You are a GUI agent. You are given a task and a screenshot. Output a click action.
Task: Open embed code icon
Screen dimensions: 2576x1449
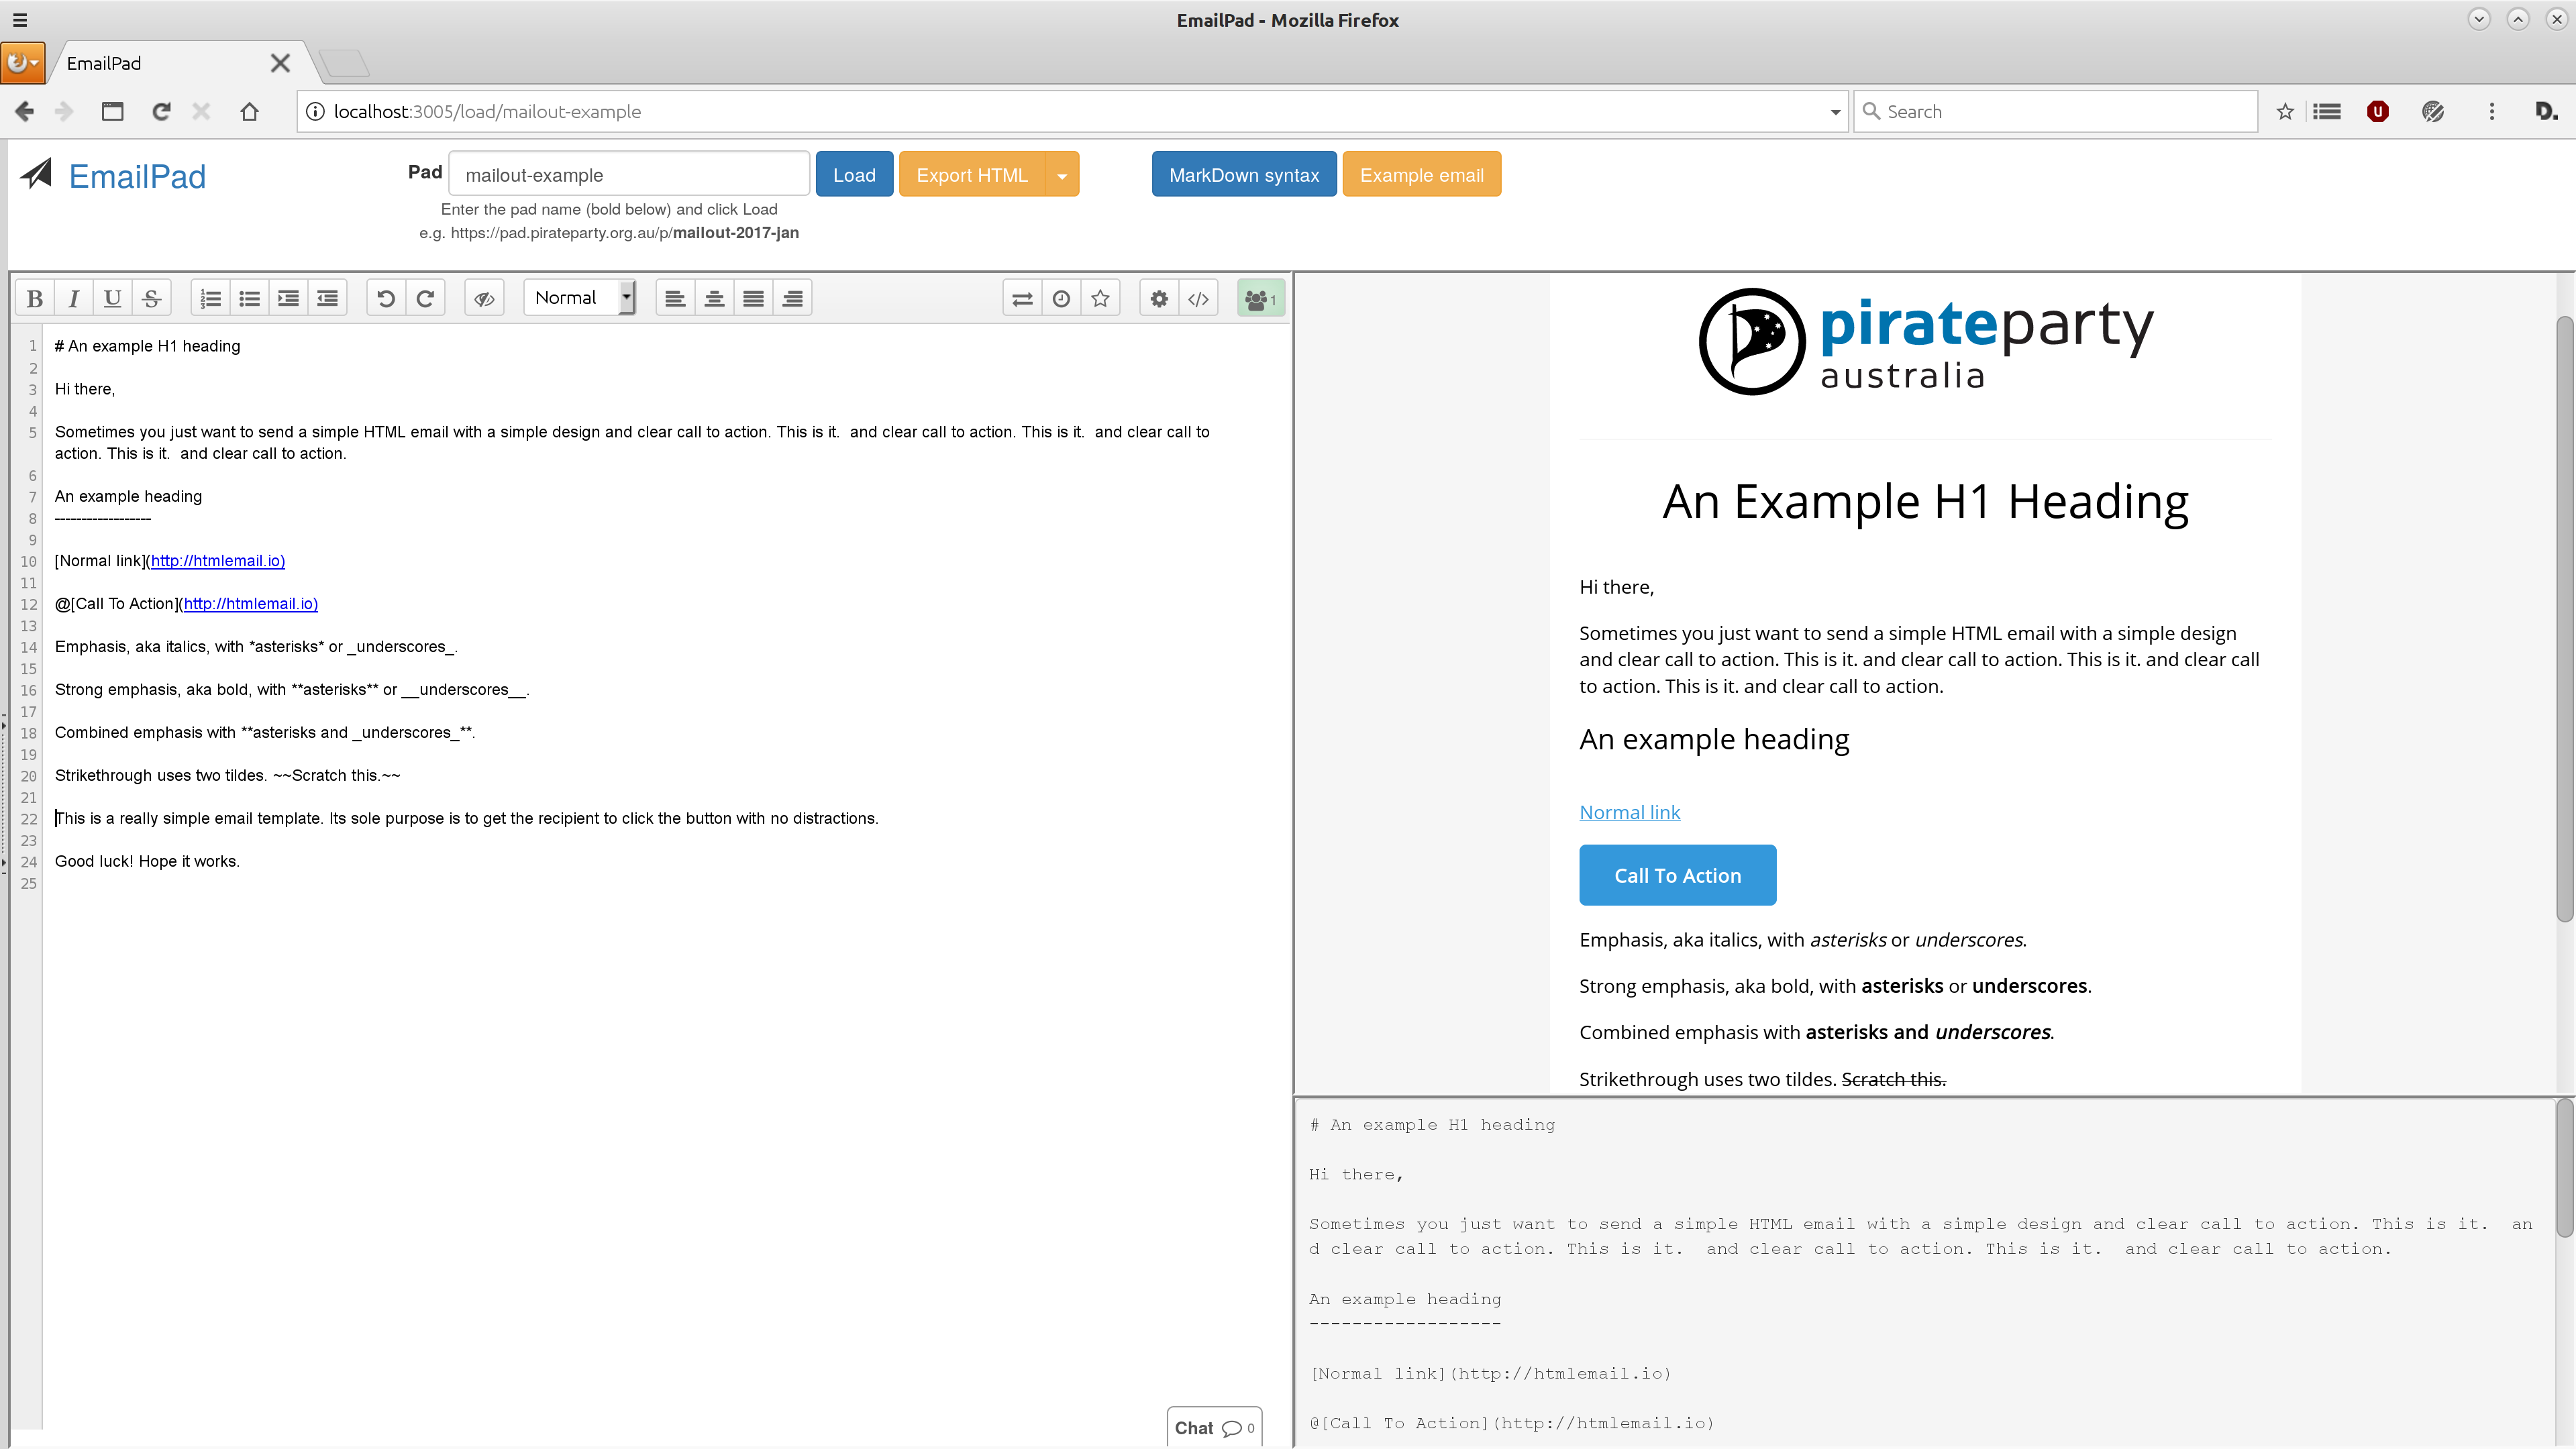click(1198, 298)
